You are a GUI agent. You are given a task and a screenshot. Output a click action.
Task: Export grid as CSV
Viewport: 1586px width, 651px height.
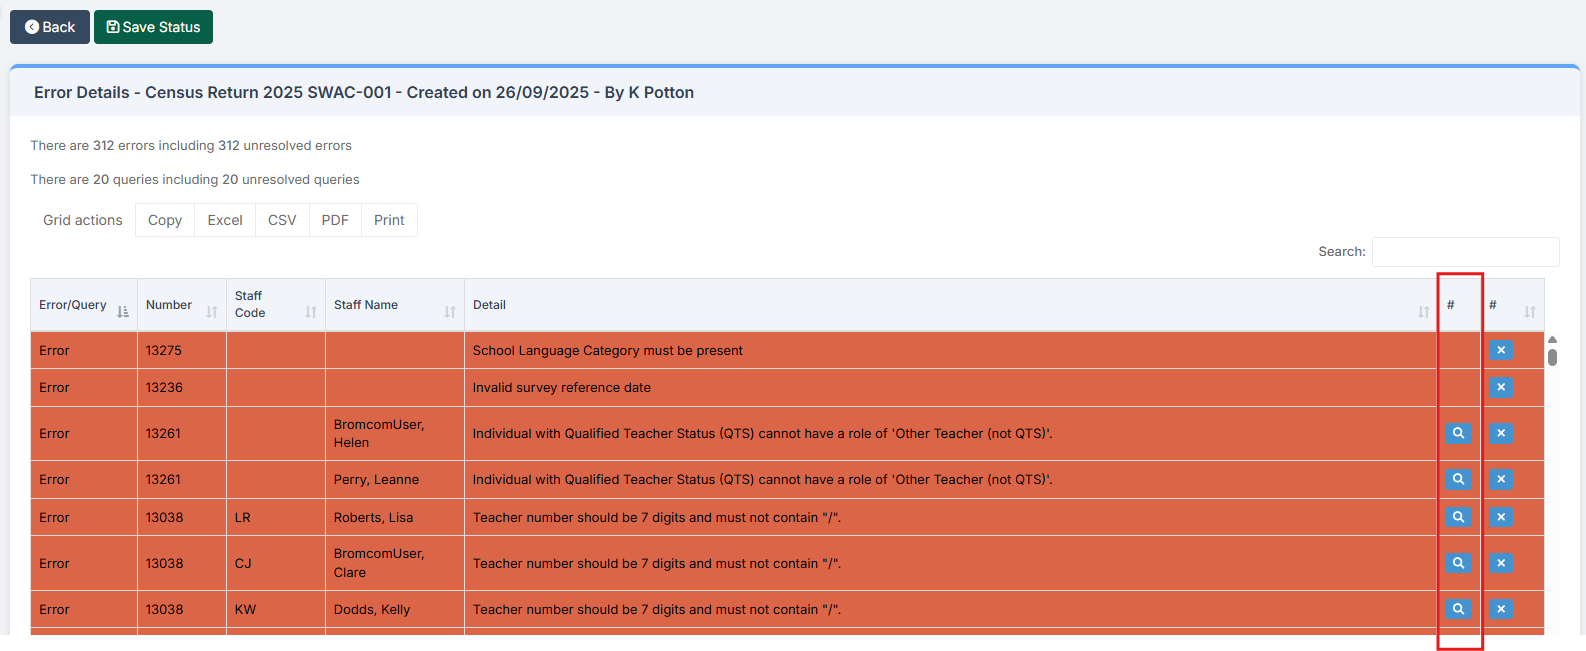(x=282, y=220)
